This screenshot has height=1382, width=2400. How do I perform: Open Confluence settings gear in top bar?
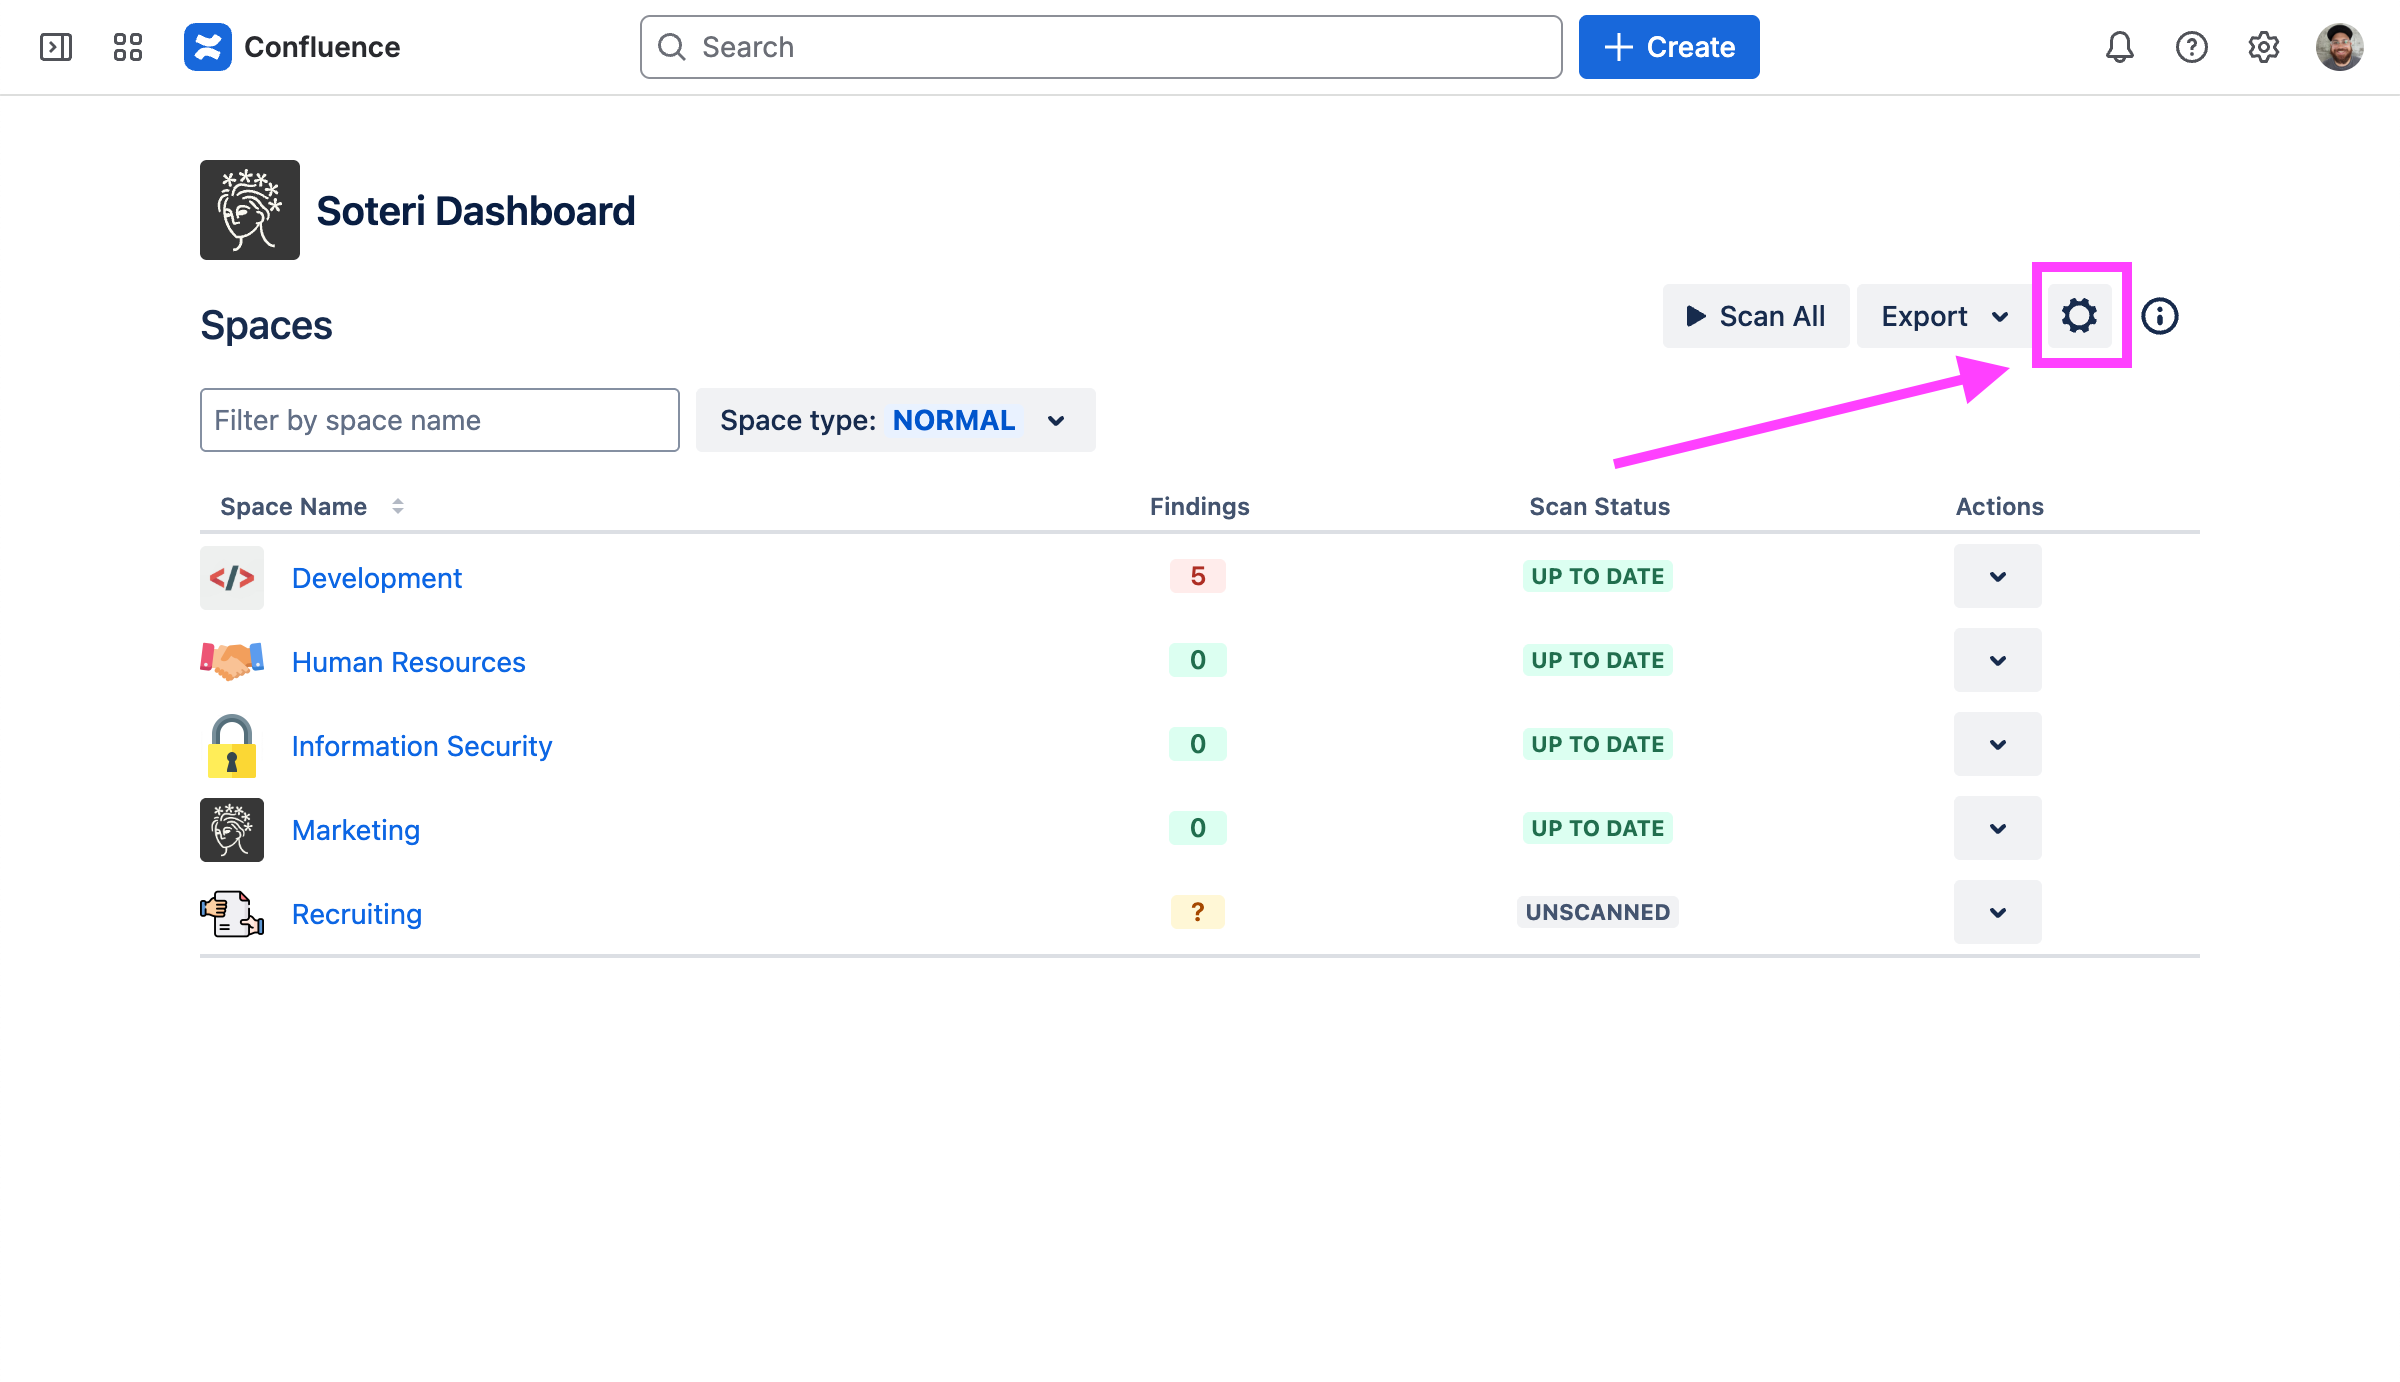click(x=2263, y=47)
